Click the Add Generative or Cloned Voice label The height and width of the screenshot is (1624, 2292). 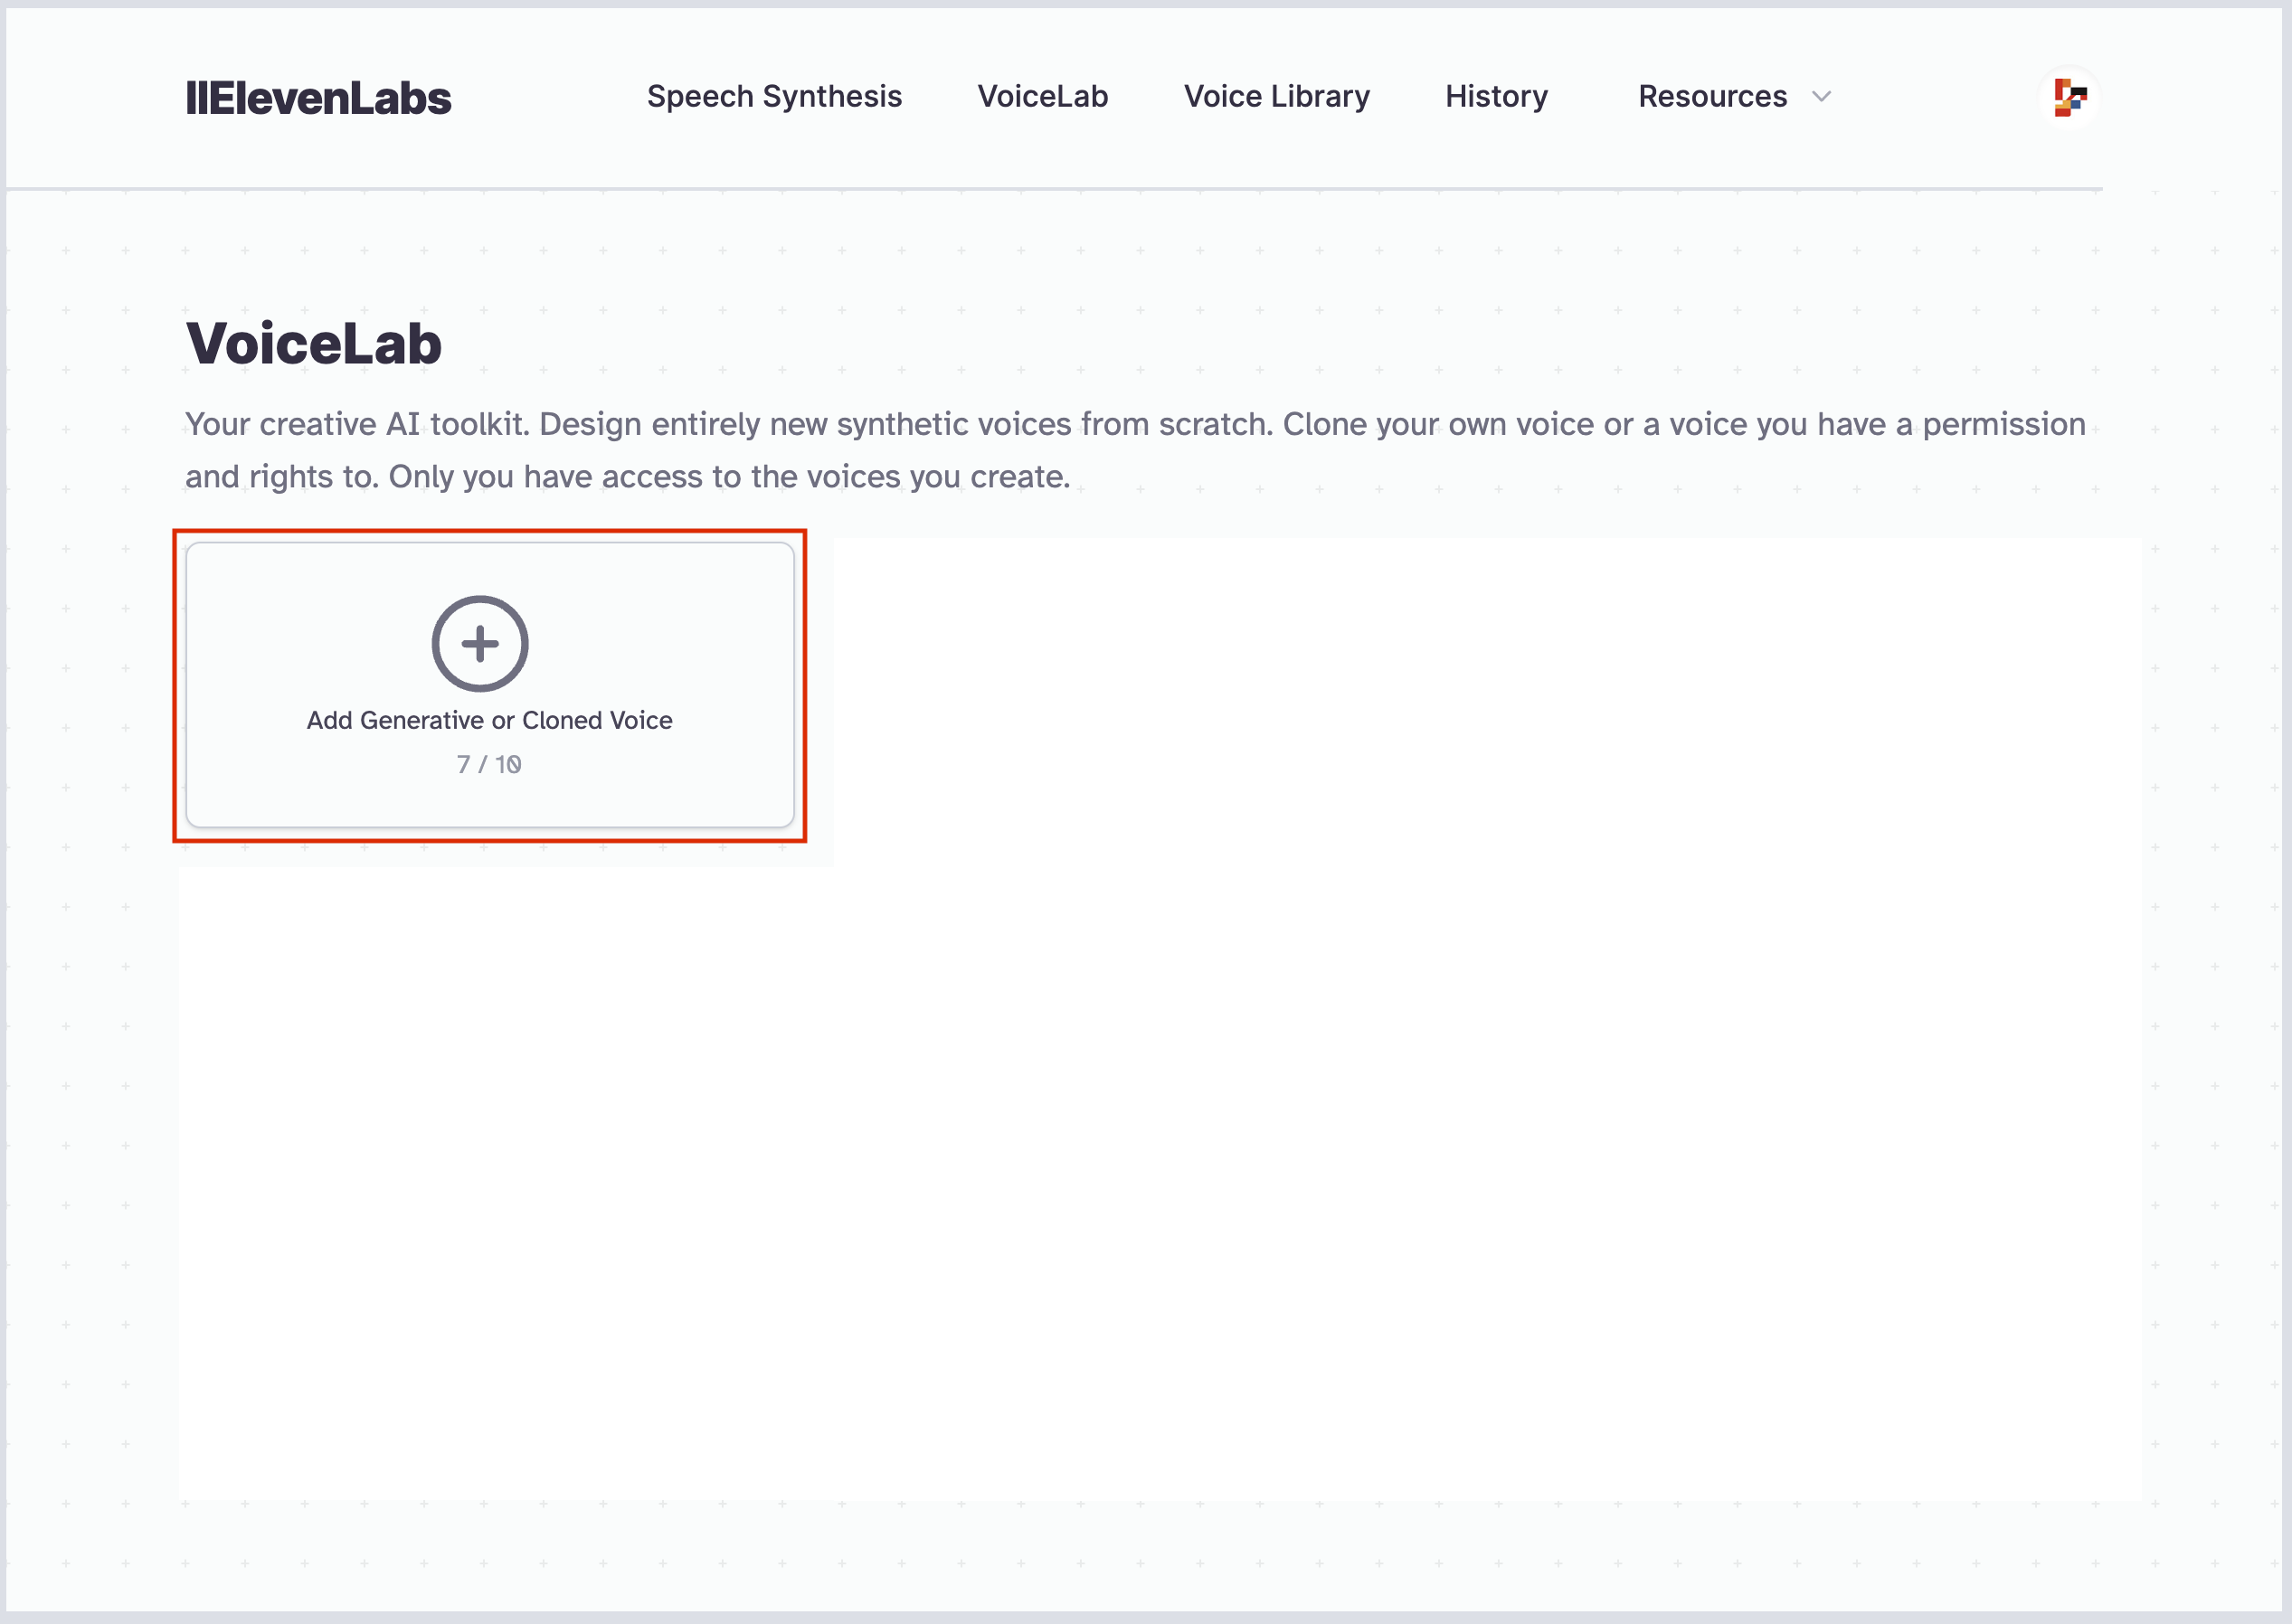489,719
